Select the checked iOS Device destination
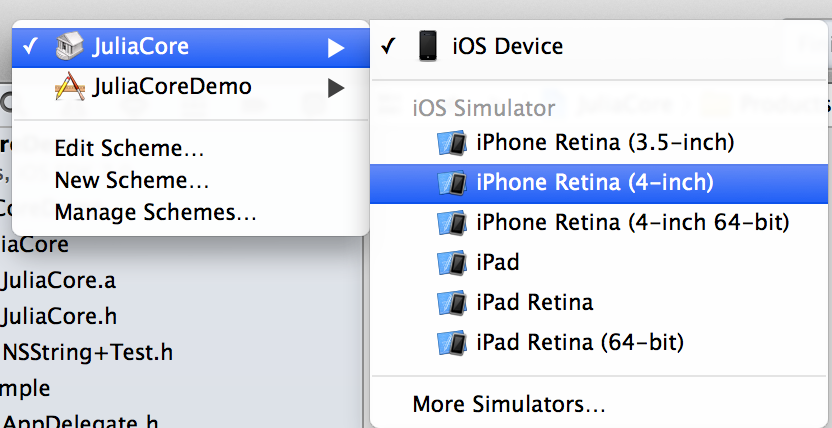The width and height of the screenshot is (832, 428). tap(599, 47)
